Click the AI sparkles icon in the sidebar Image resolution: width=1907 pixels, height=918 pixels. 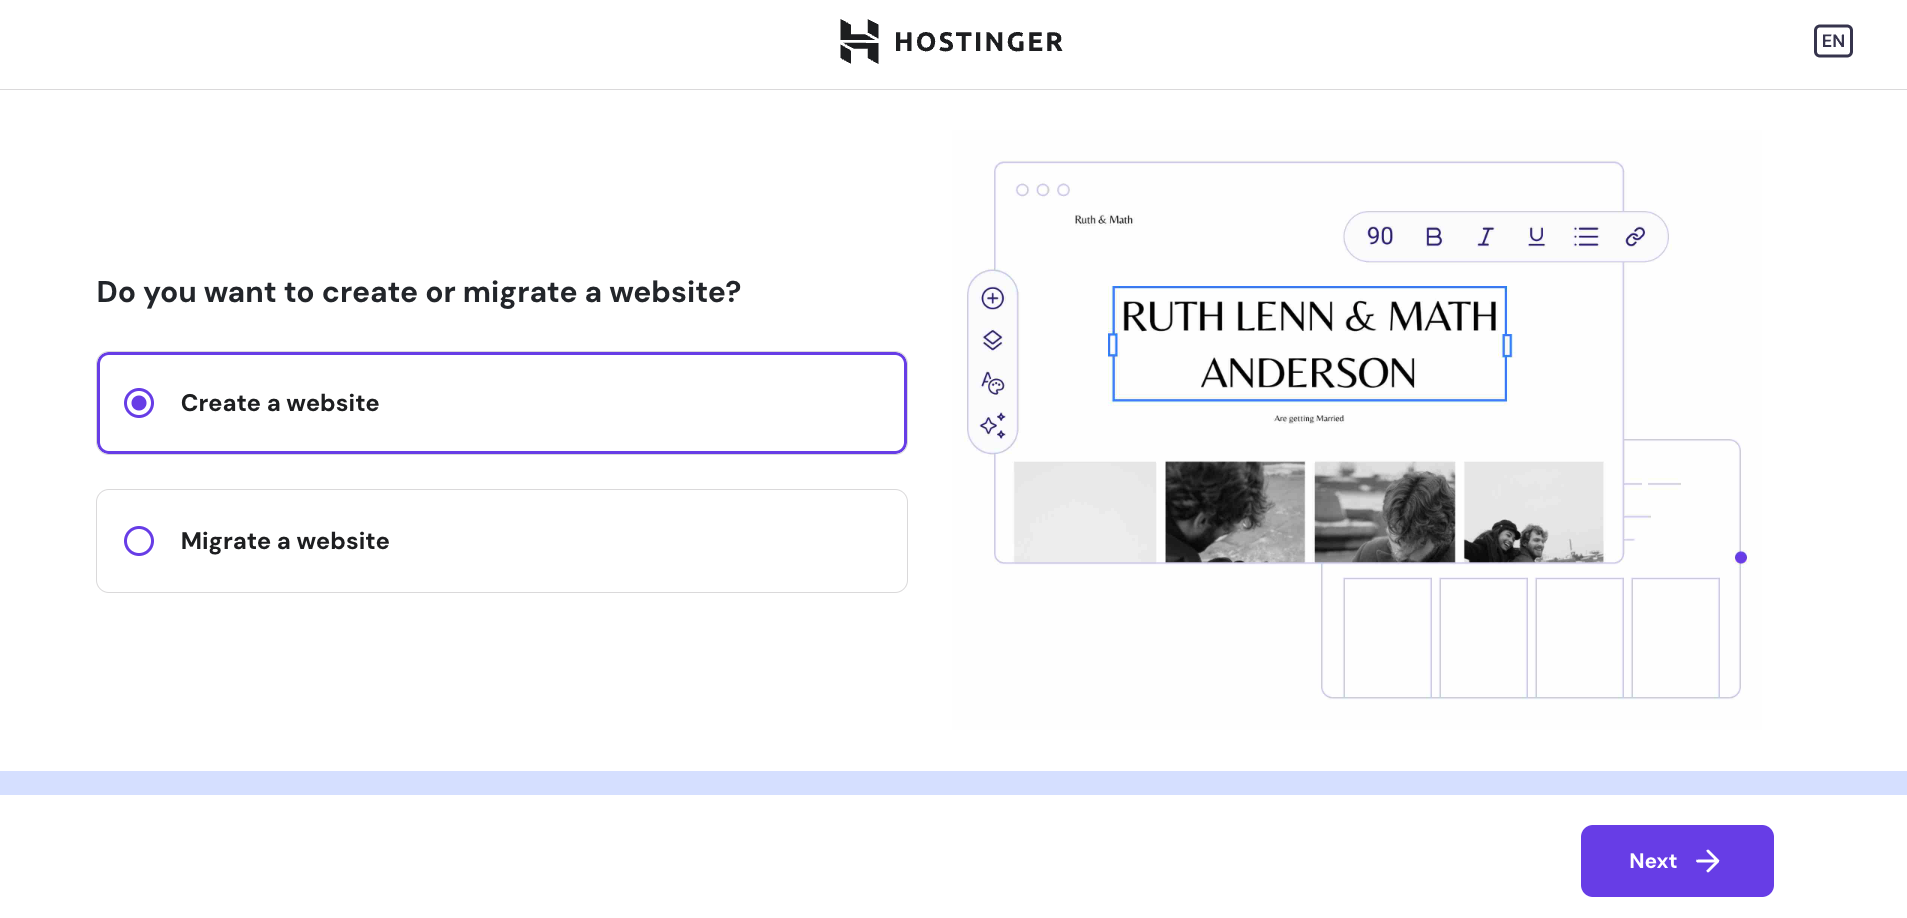[992, 425]
